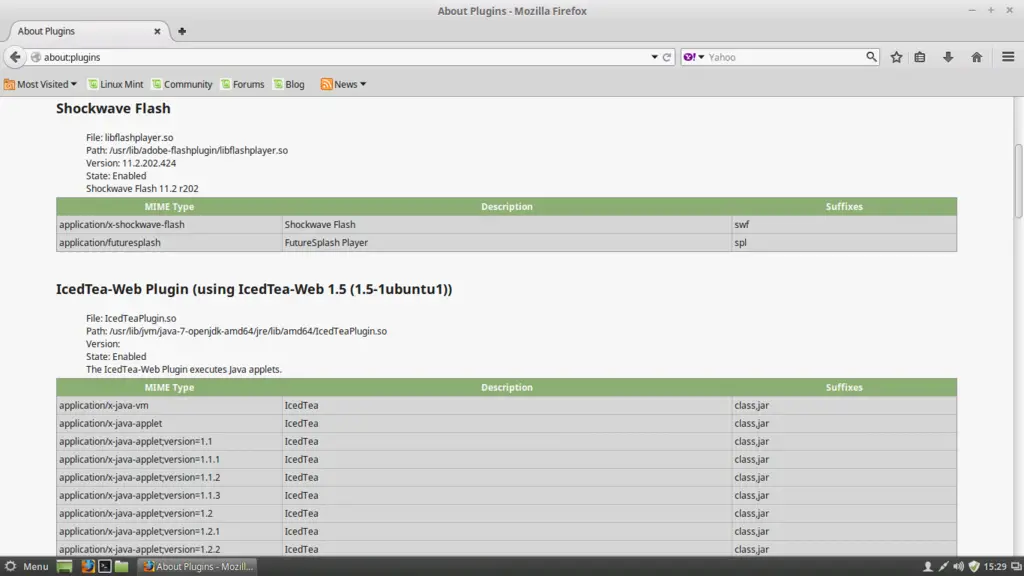The height and width of the screenshot is (576, 1024).
Task: Click the update manager shield icon
Action: 974,566
